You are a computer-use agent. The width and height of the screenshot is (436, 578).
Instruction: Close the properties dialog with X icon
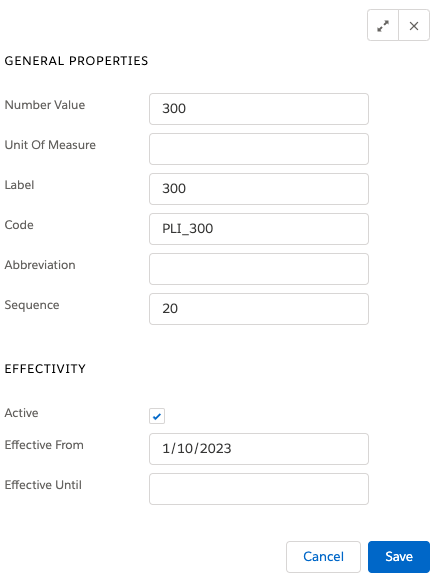pos(414,25)
